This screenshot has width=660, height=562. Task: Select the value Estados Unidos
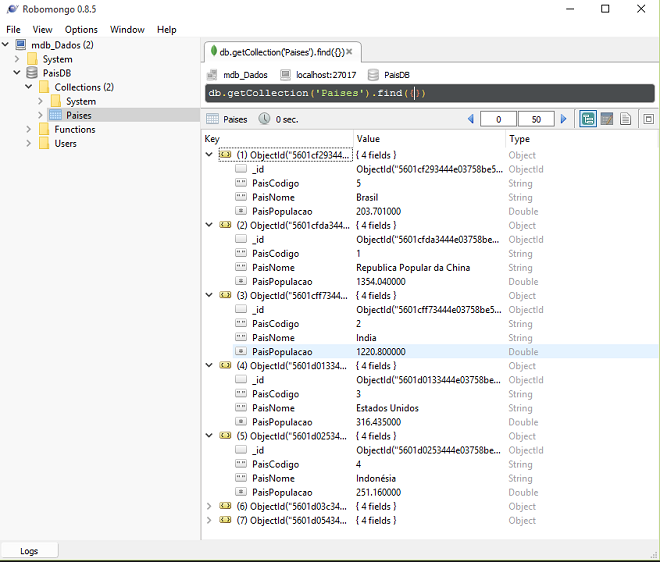click(387, 408)
